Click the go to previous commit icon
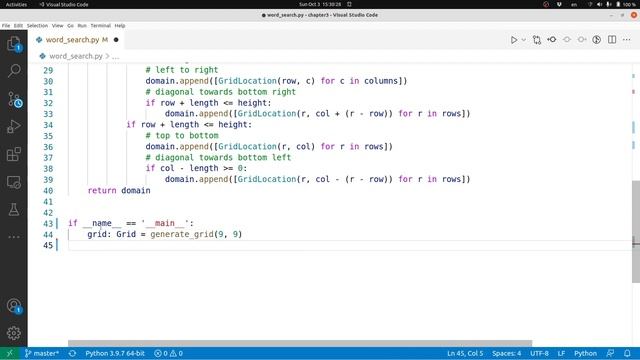 pyautogui.click(x=552, y=40)
